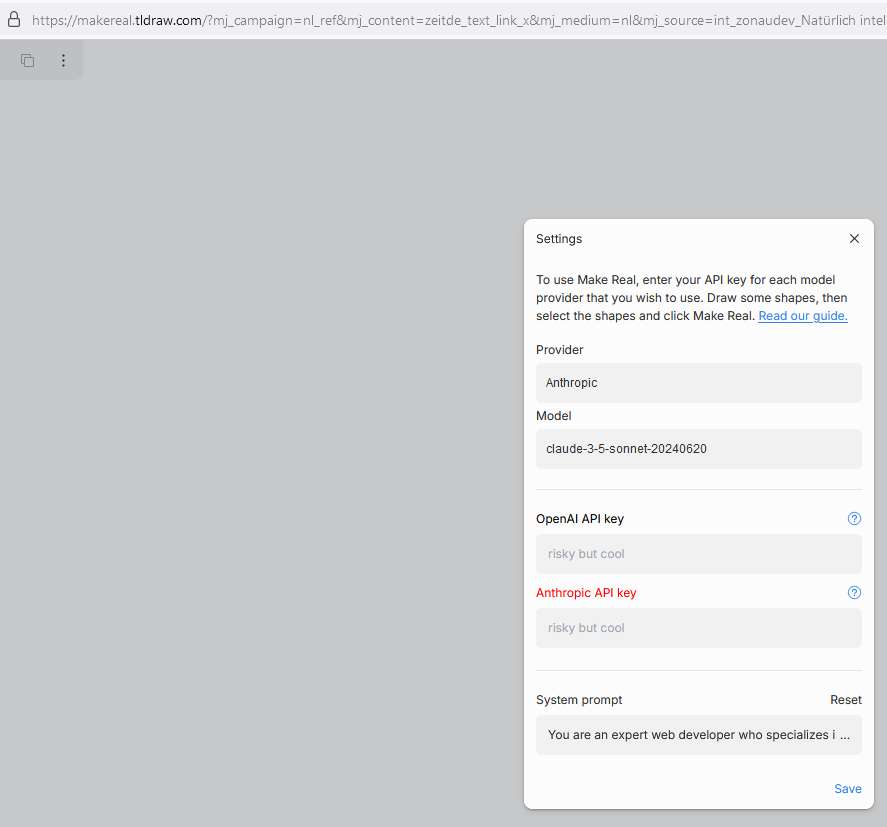Expand the system prompt text box

tap(699, 735)
